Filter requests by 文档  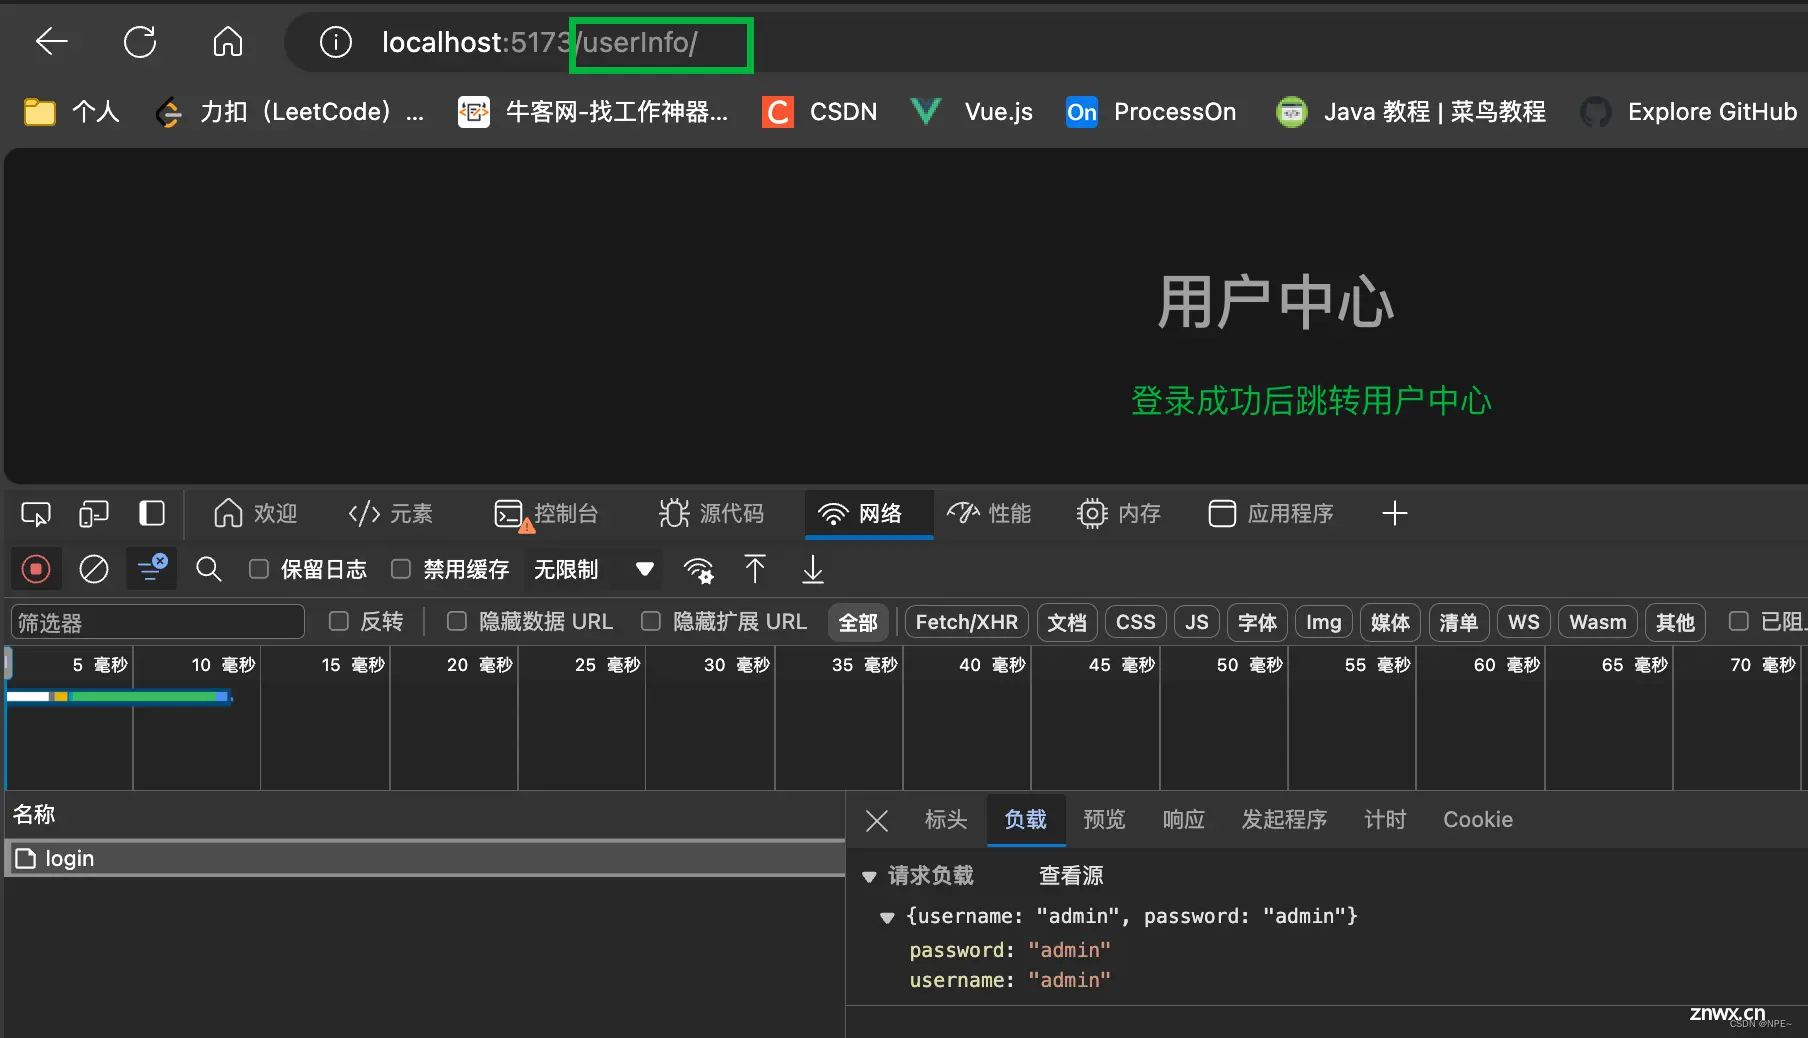coord(1067,622)
